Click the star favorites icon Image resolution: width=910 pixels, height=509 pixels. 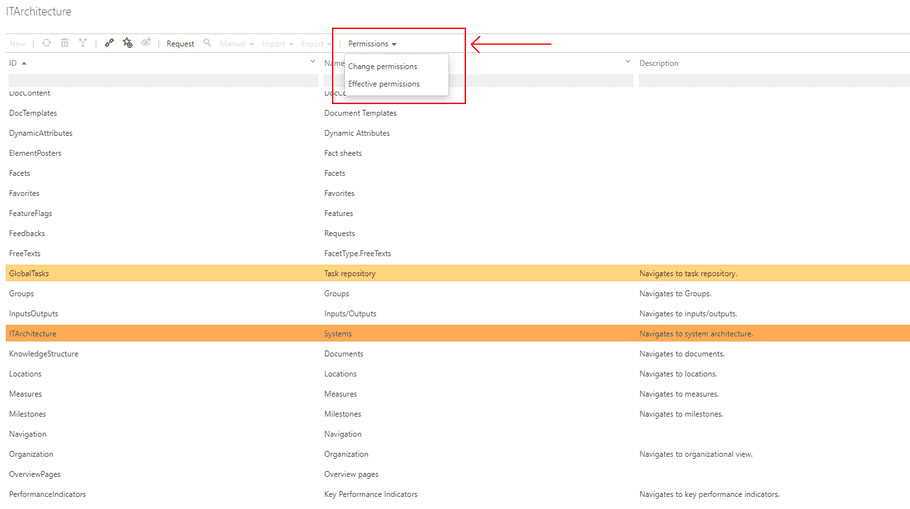pyautogui.click(x=128, y=43)
